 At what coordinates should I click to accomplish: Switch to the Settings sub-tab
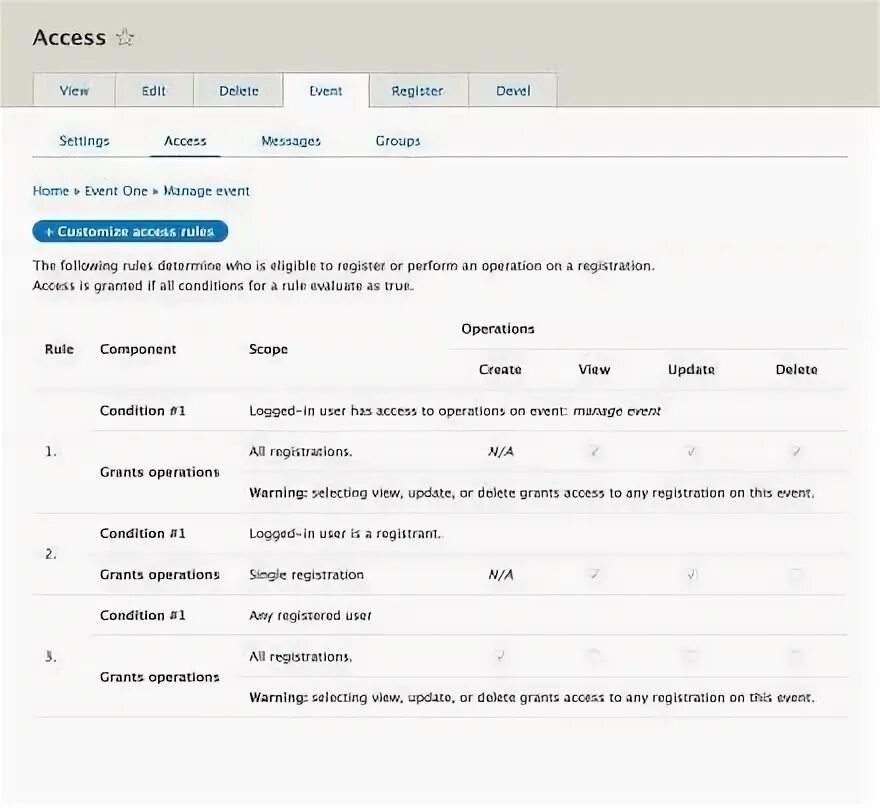pos(84,141)
